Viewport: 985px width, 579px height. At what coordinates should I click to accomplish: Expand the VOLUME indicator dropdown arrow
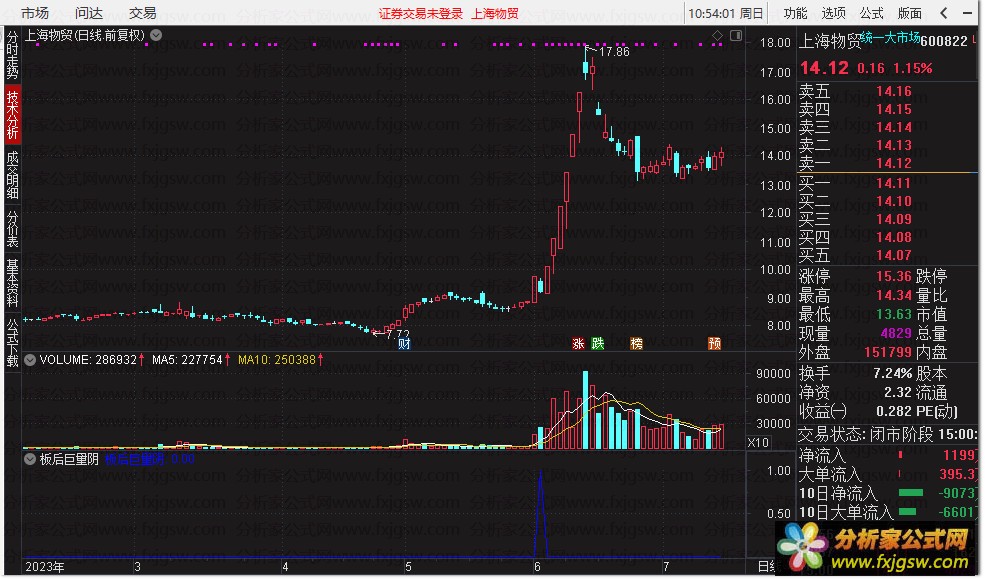[30, 360]
